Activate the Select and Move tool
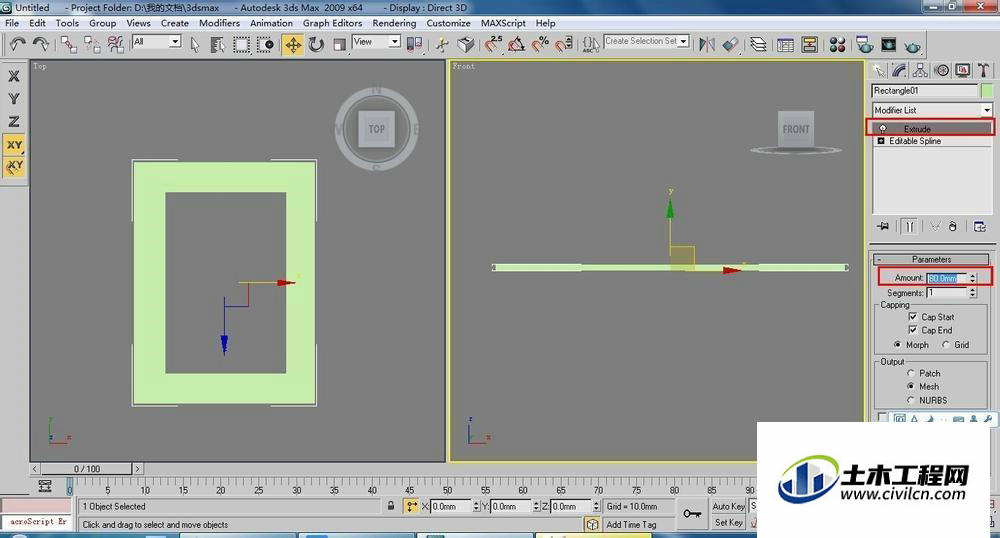 click(293, 45)
